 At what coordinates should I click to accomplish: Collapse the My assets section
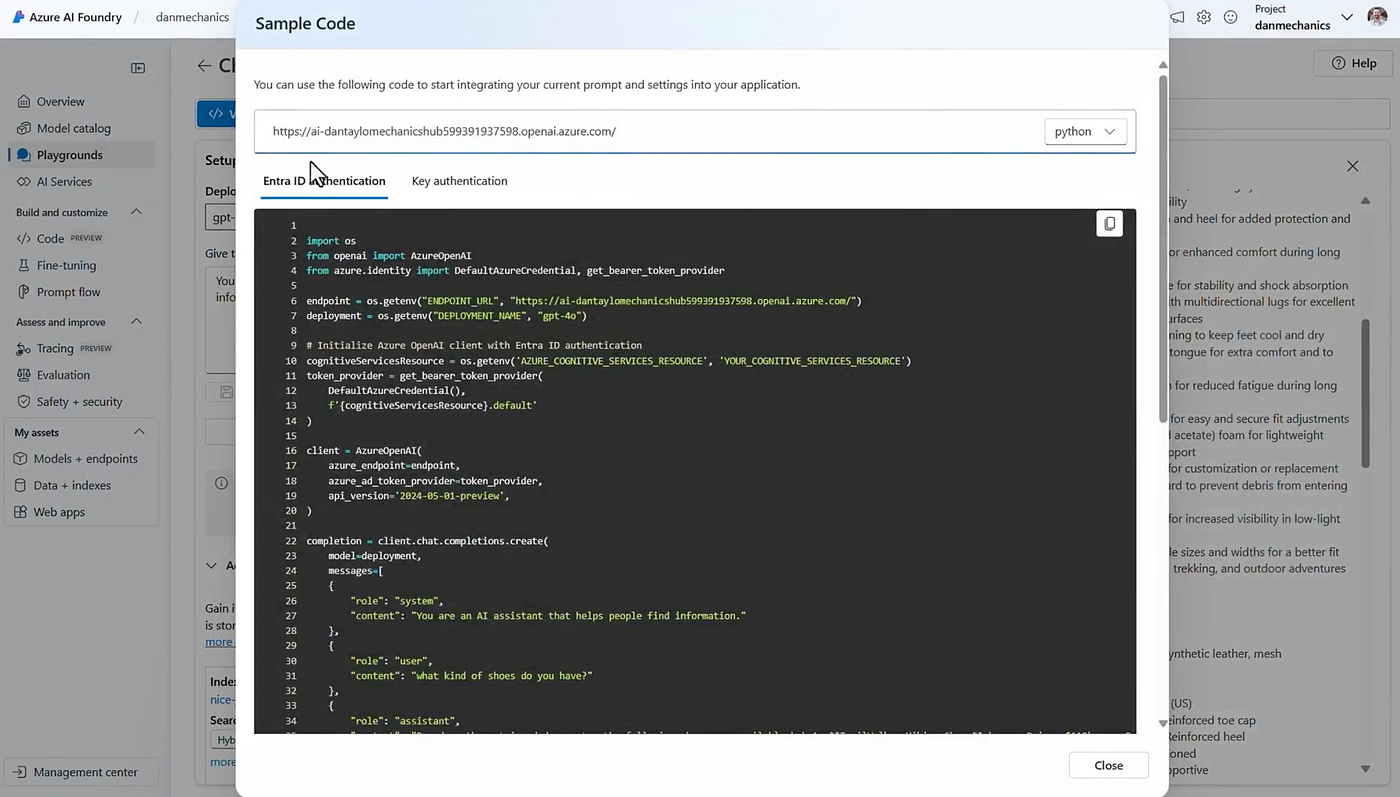coord(139,432)
